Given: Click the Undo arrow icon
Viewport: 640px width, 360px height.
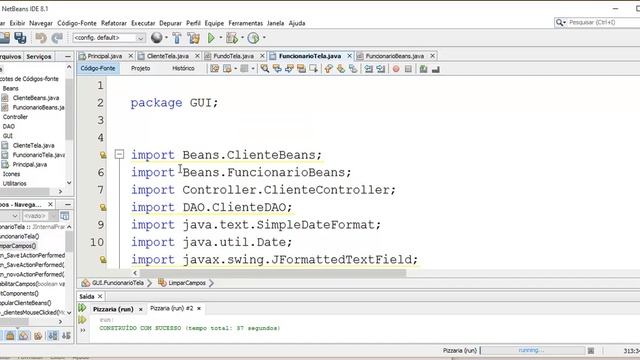Looking at the screenshot, I should point(41,38).
